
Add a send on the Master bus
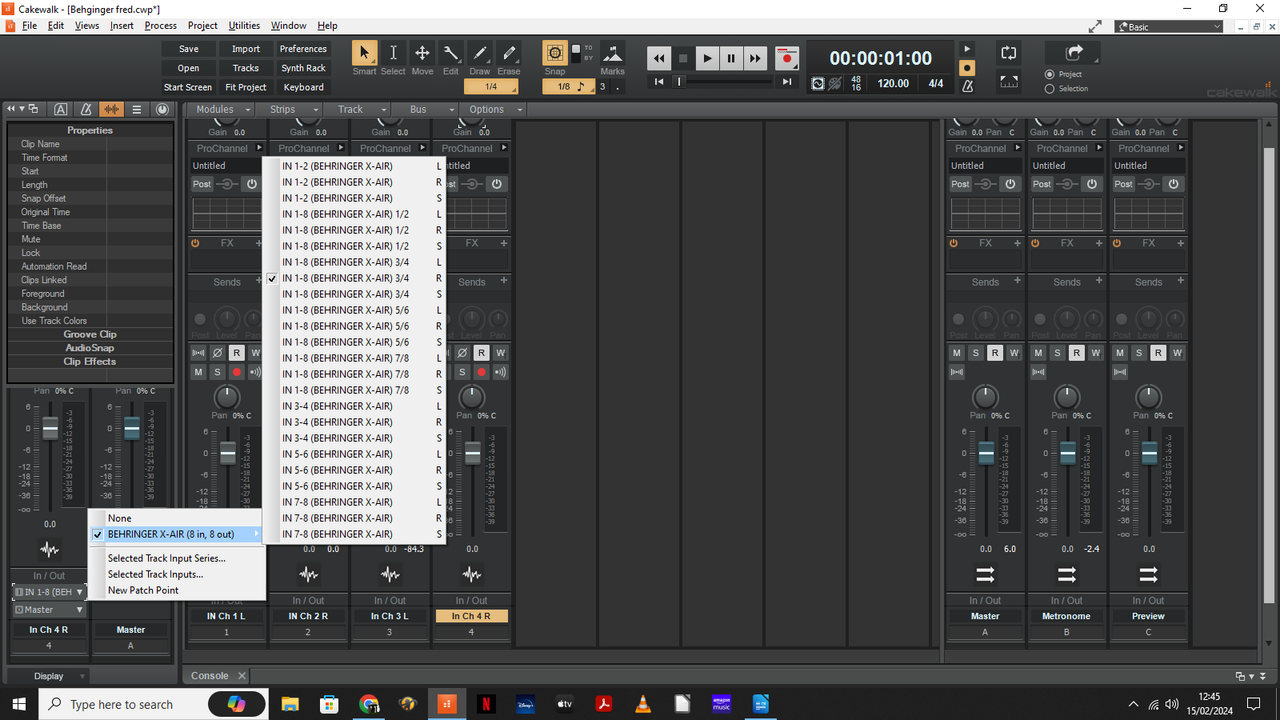1017,282
